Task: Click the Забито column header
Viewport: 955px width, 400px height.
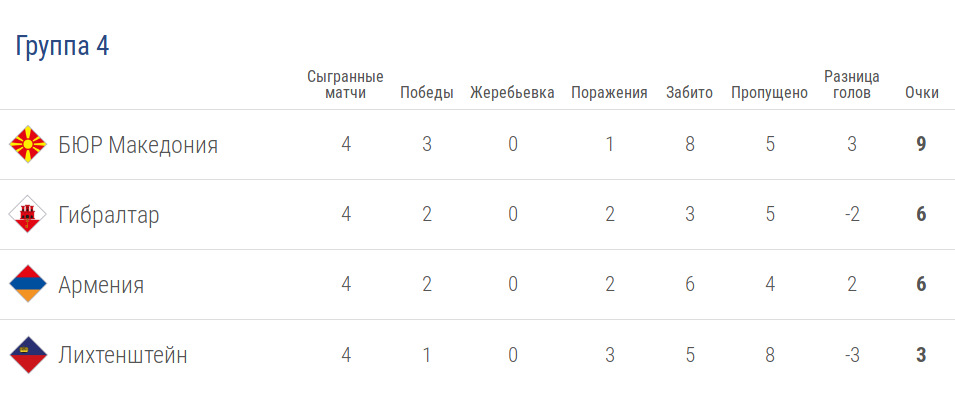Action: pos(689,93)
